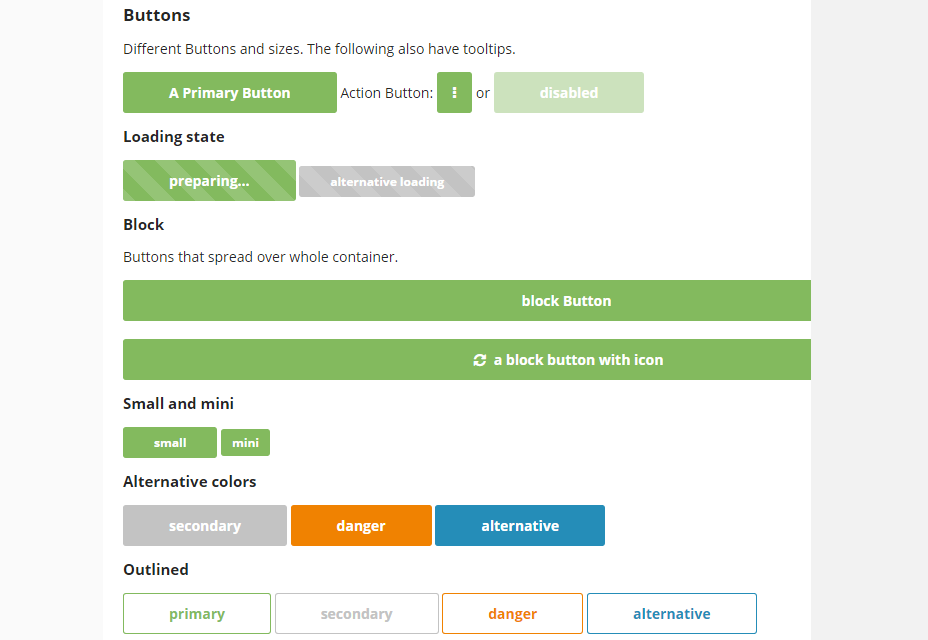Click the mini green button
928x640 pixels.
pyautogui.click(x=245, y=443)
